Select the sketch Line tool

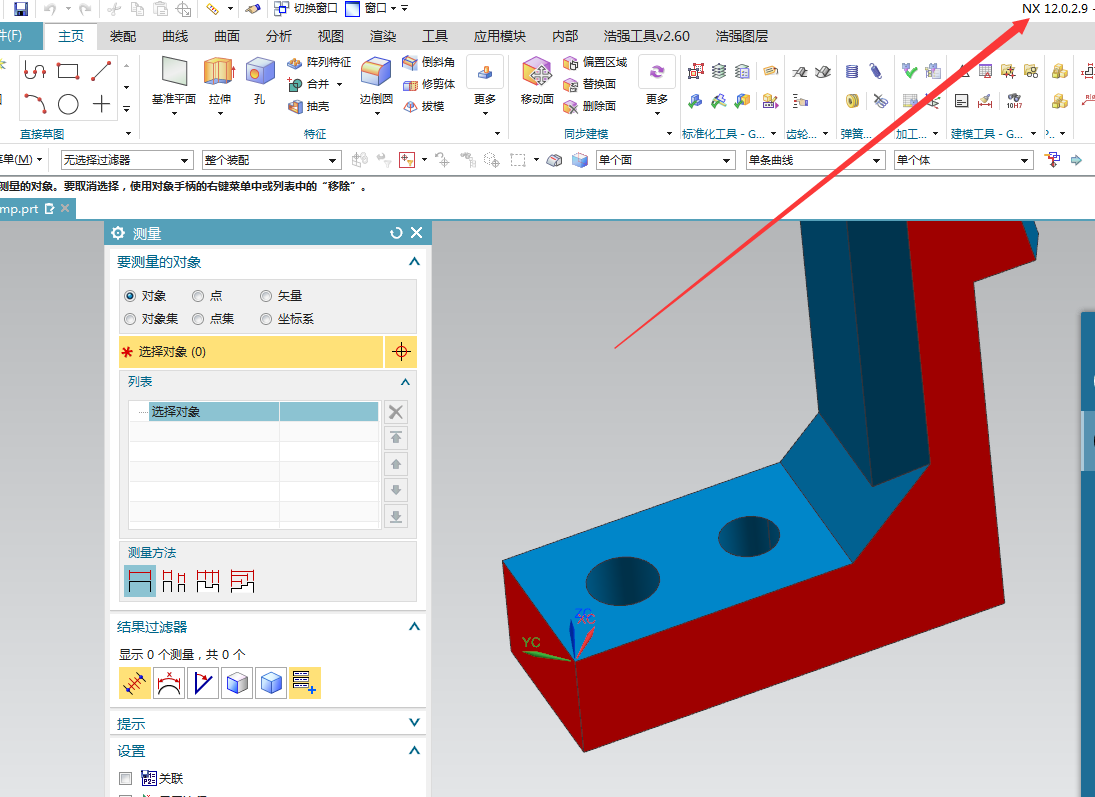pyautogui.click(x=101, y=71)
